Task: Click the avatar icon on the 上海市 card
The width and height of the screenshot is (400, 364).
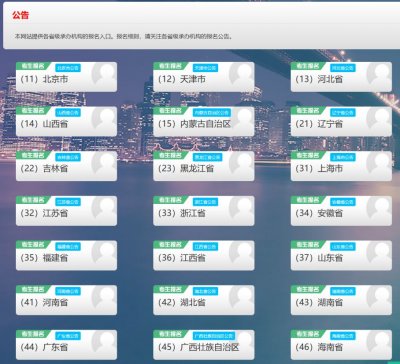Action: tap(379, 163)
